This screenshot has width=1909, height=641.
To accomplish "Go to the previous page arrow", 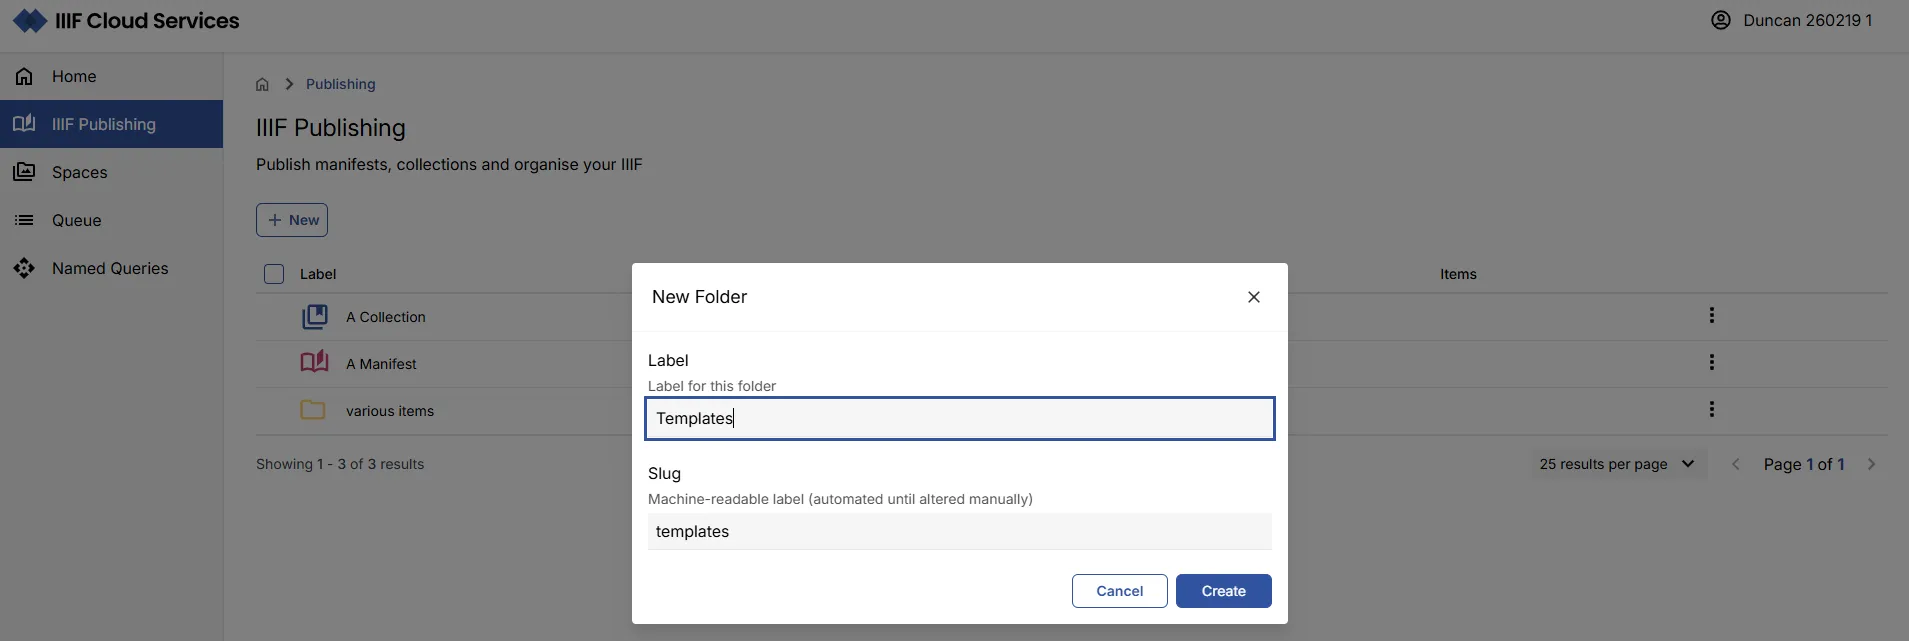I will tap(1735, 464).
